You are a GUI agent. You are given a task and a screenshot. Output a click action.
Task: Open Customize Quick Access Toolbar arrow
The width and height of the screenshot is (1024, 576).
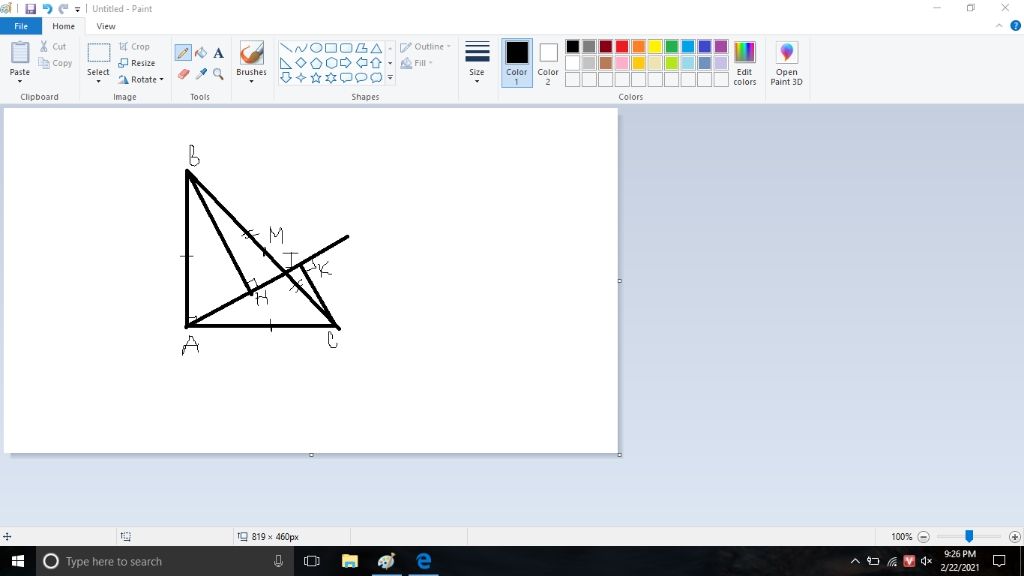coord(78,9)
